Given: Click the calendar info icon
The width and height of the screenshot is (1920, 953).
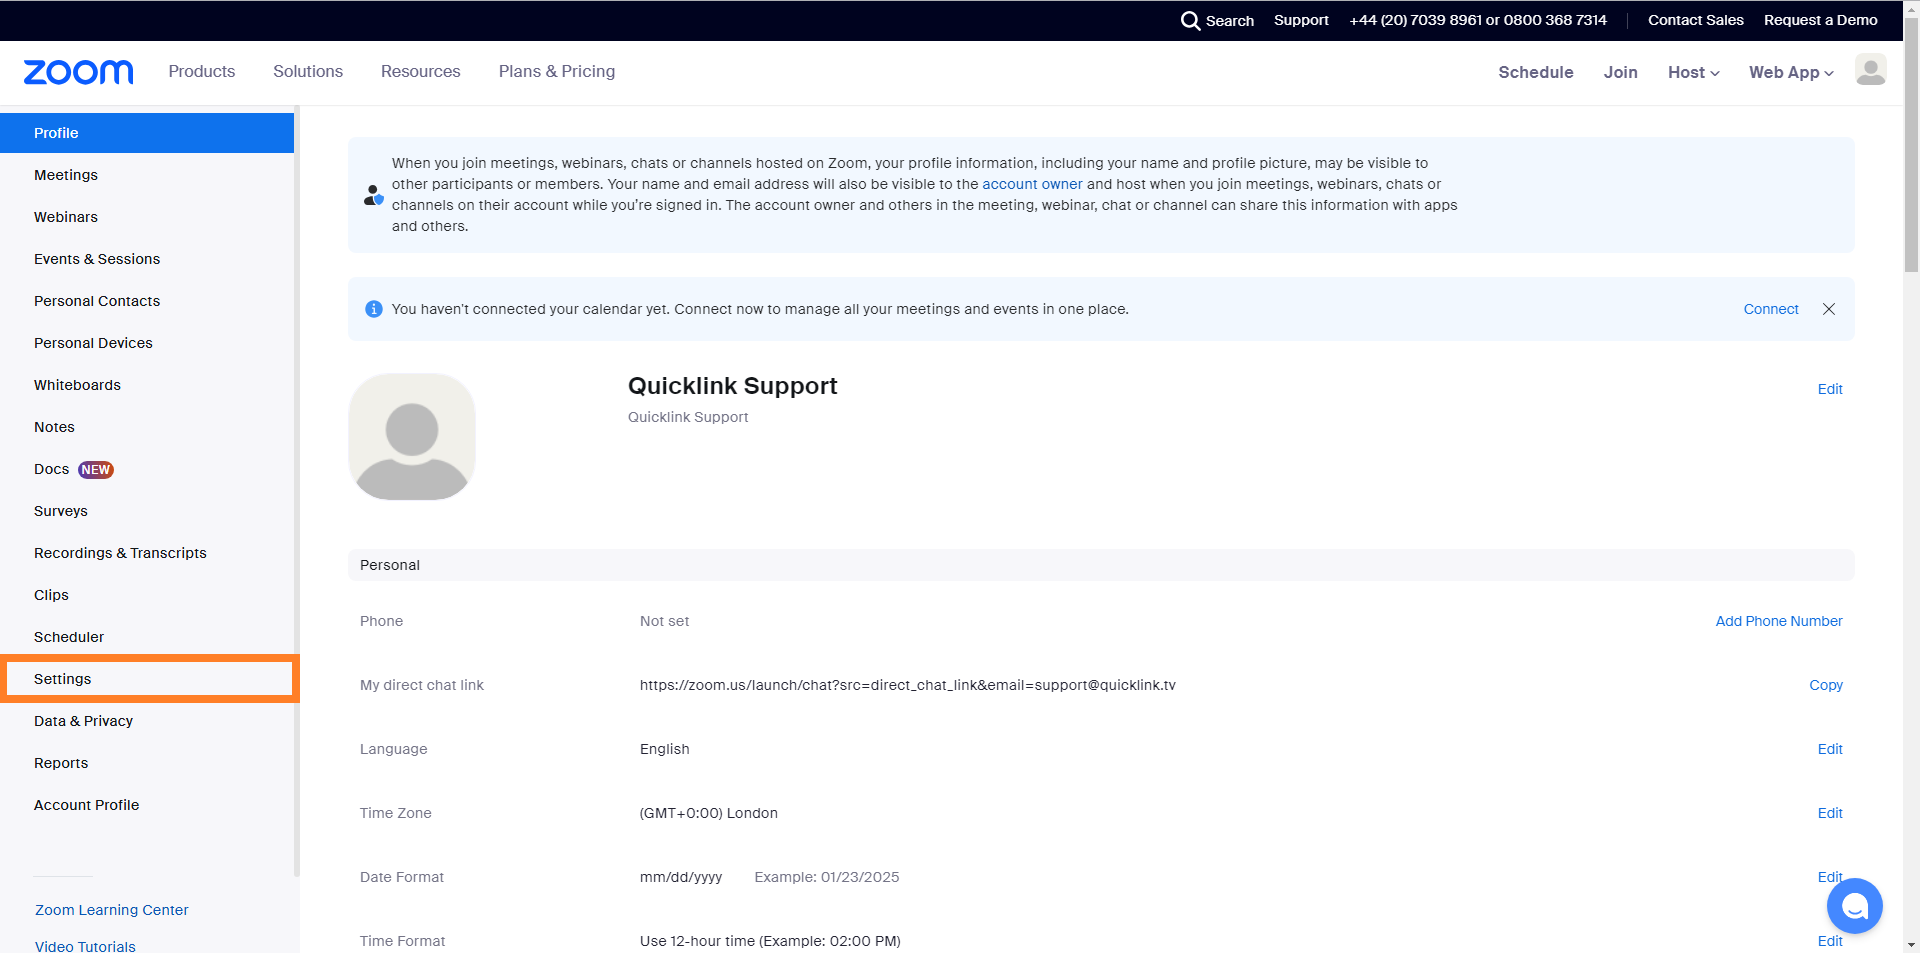Looking at the screenshot, I should coord(374,309).
